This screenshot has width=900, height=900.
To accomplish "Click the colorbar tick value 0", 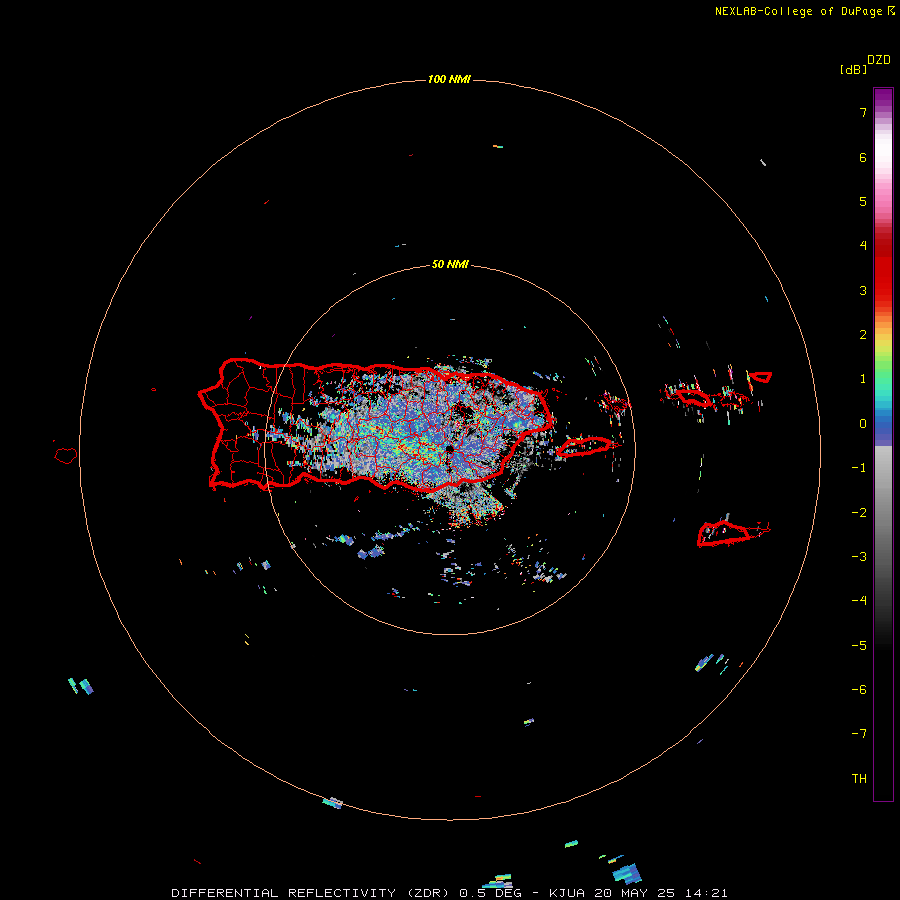I will pos(862,424).
